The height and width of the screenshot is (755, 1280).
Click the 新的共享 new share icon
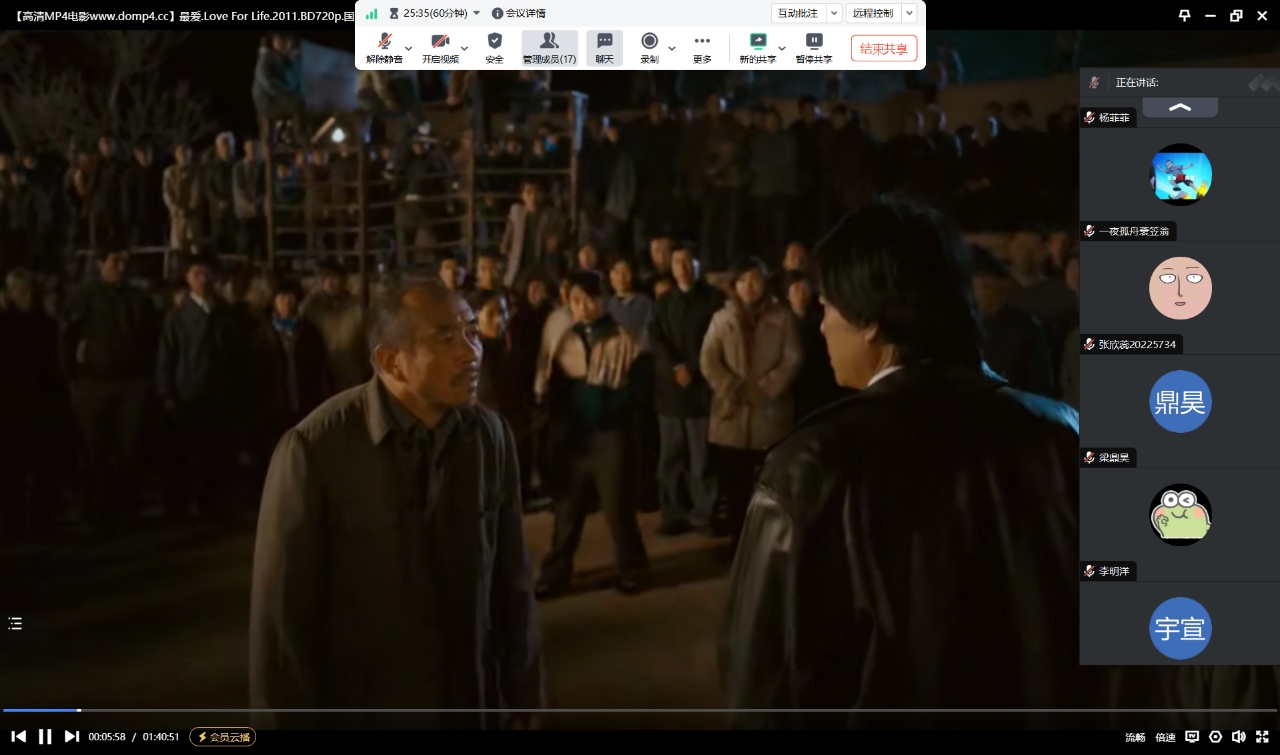click(757, 47)
